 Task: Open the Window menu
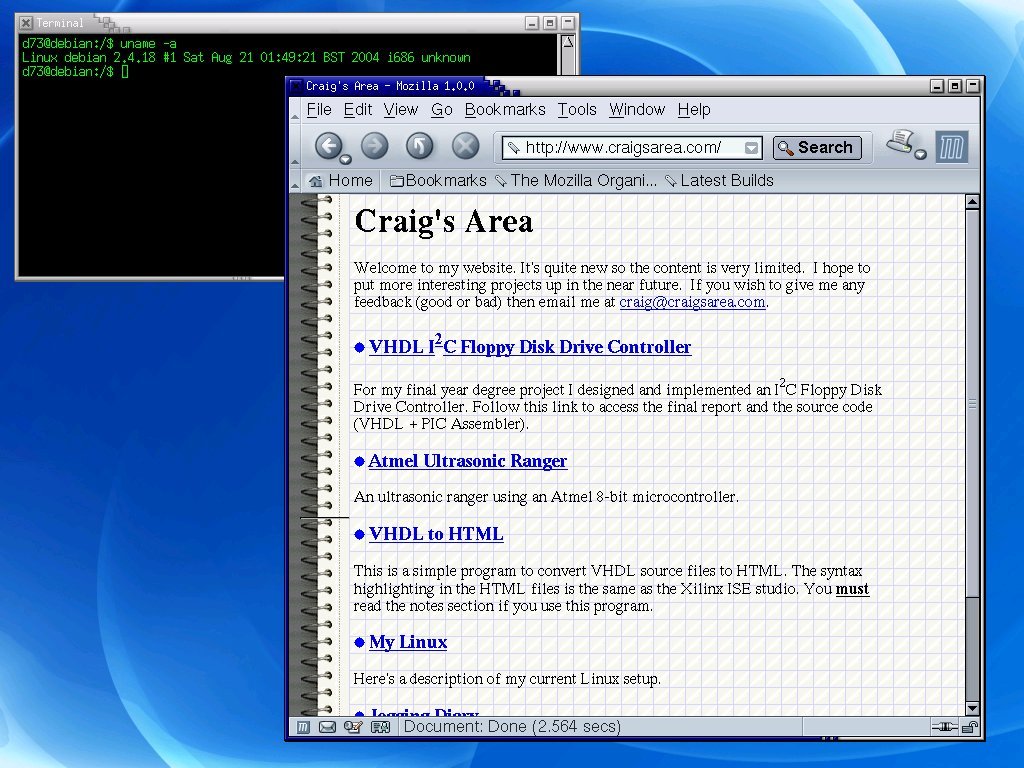point(637,110)
